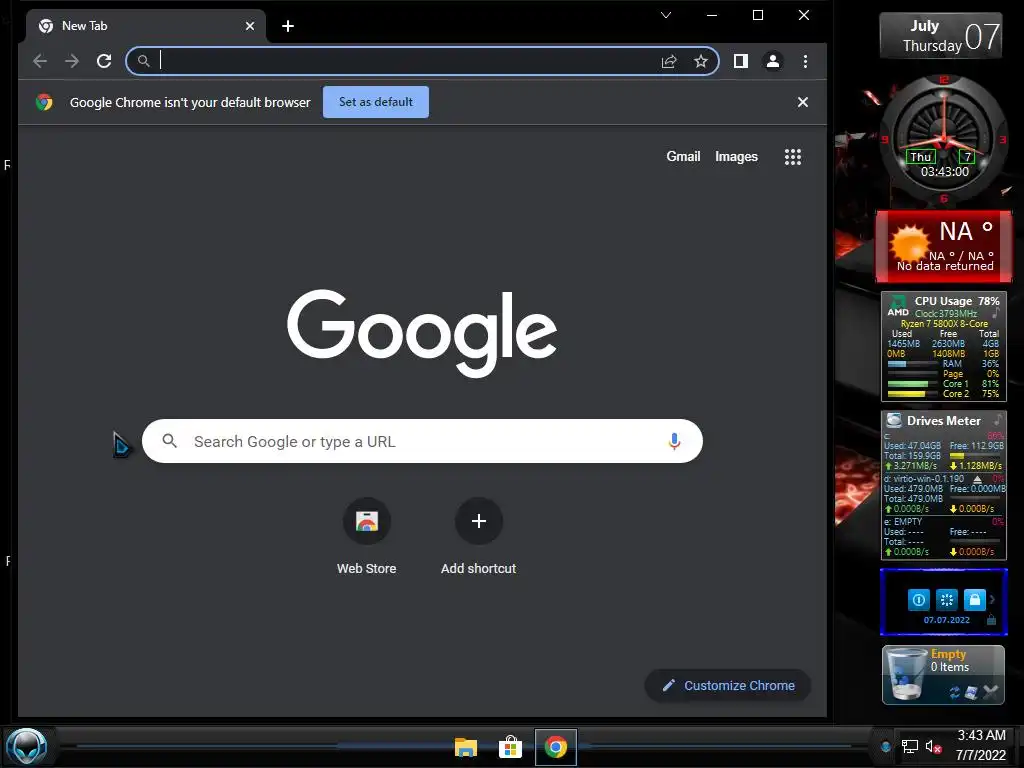Open the Chrome profile avatar

tap(773, 61)
